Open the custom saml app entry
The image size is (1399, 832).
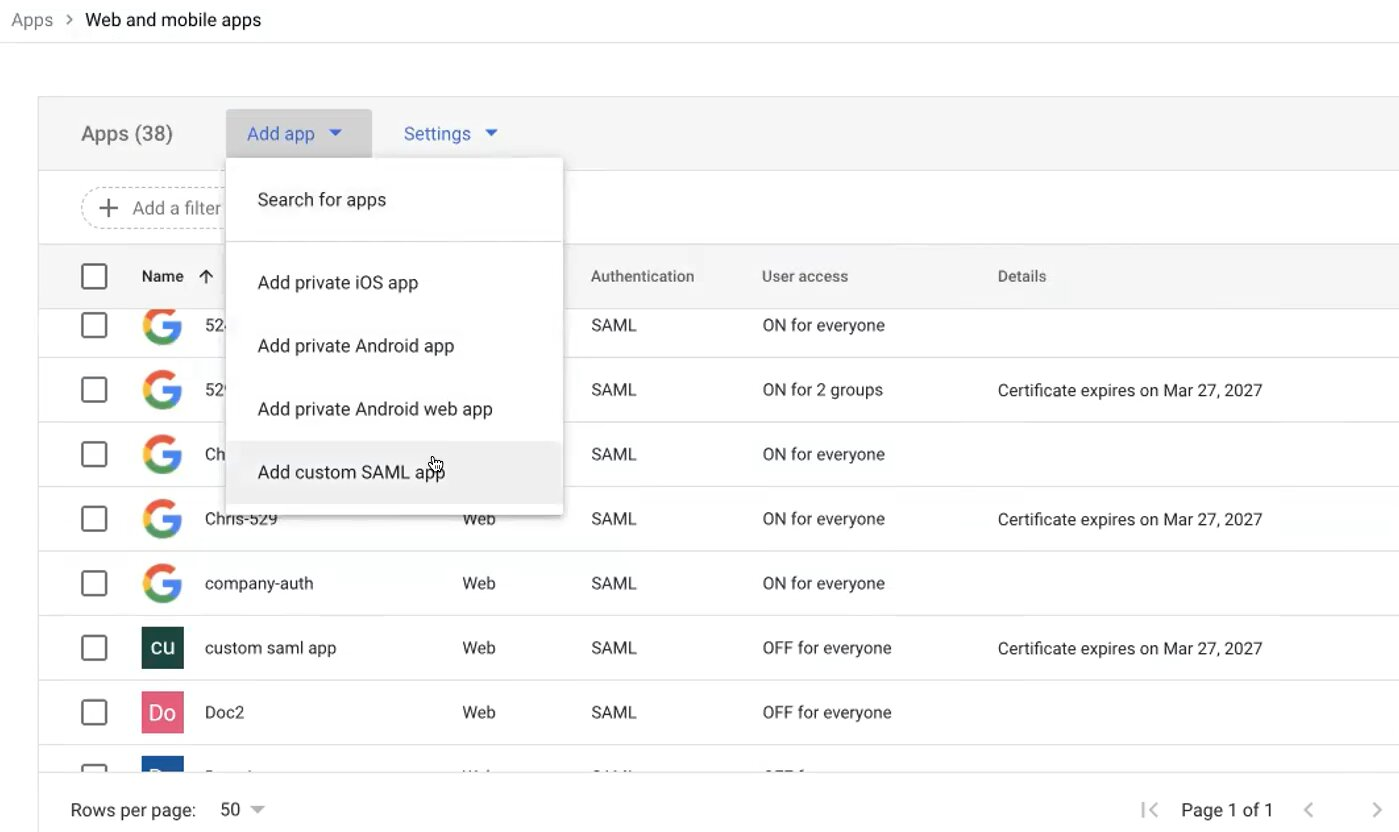coord(270,648)
